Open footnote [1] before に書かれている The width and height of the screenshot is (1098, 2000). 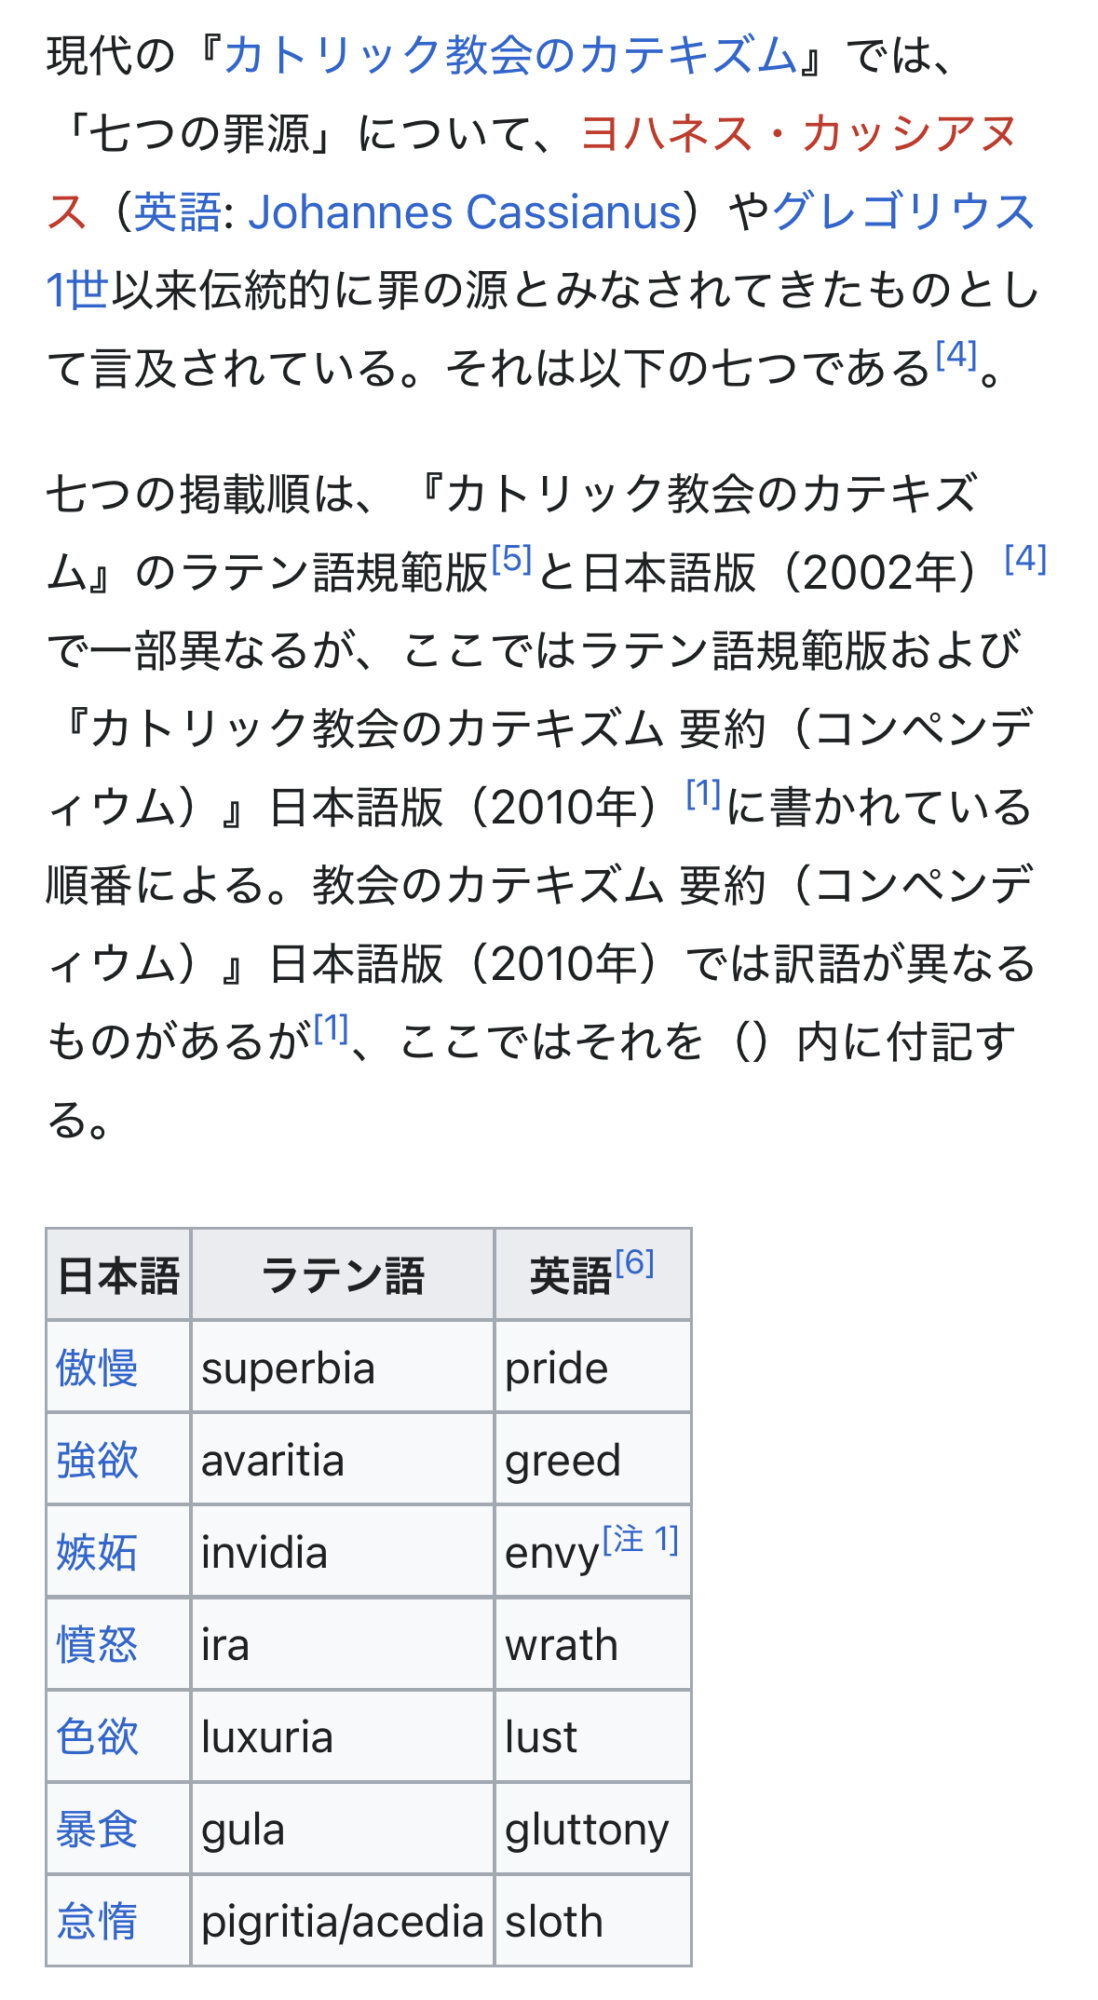pyautogui.click(x=703, y=794)
